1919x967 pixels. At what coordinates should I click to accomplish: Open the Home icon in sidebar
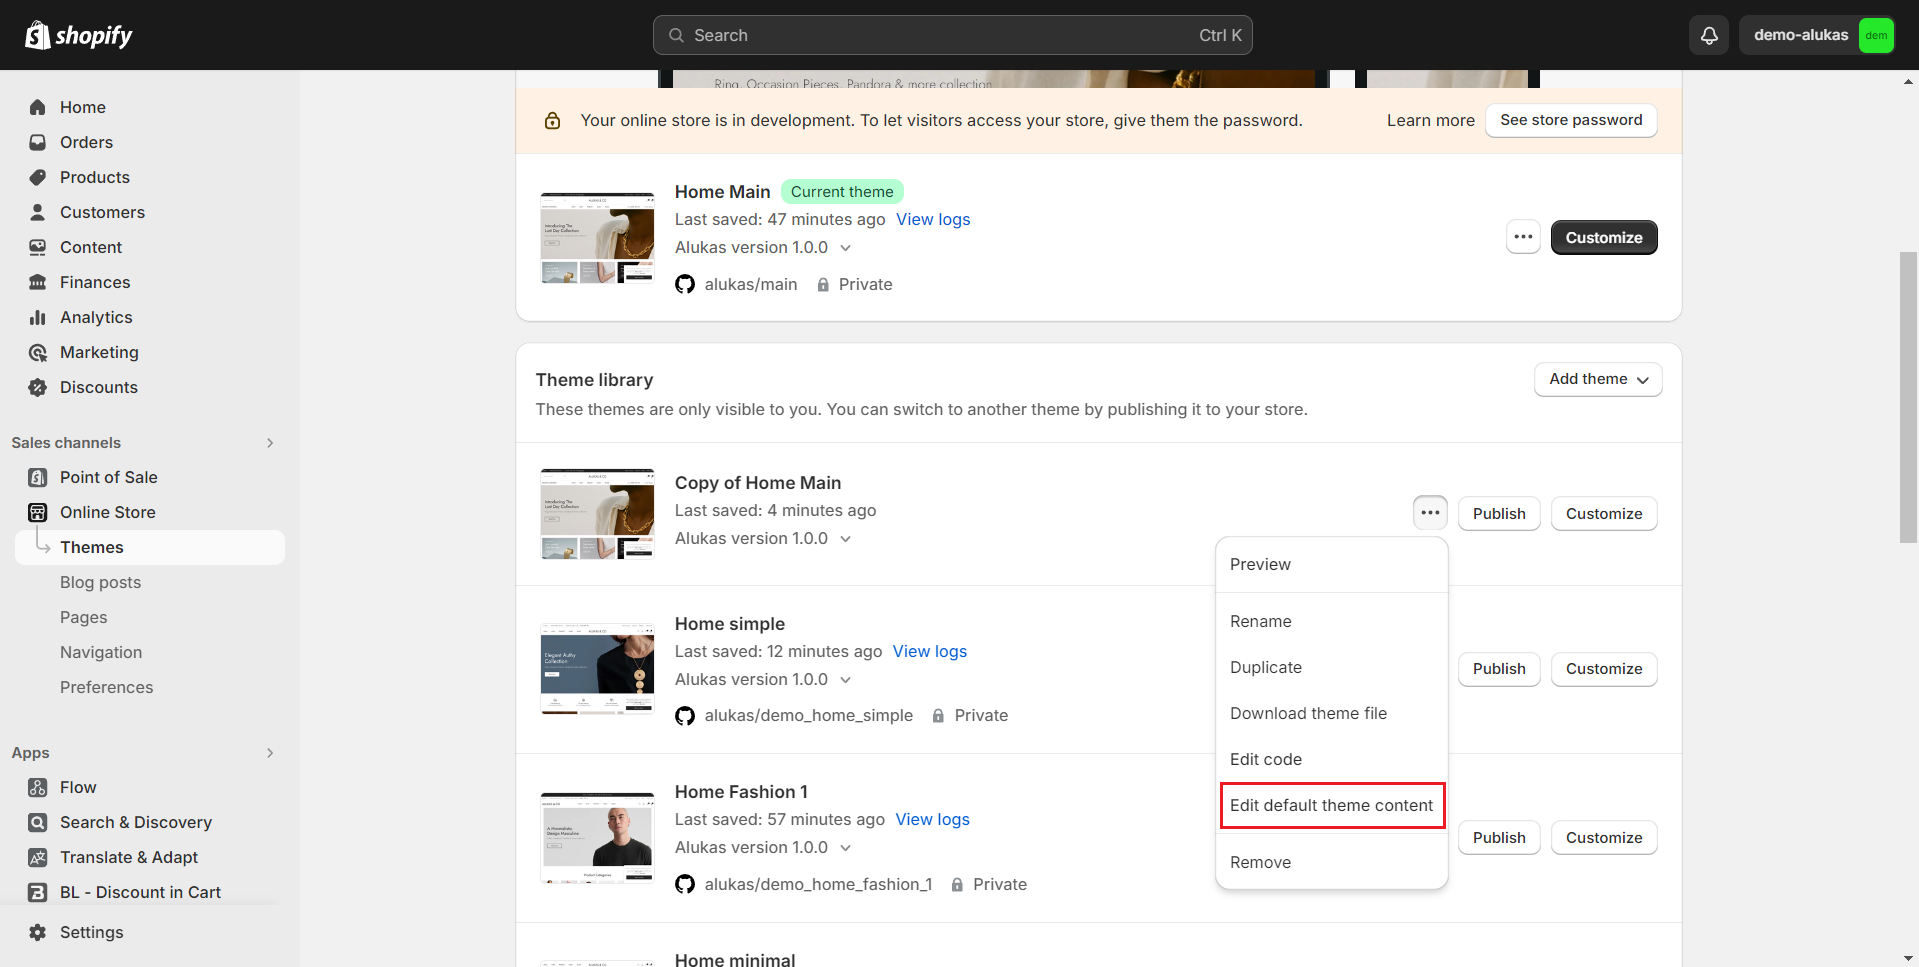(x=38, y=107)
